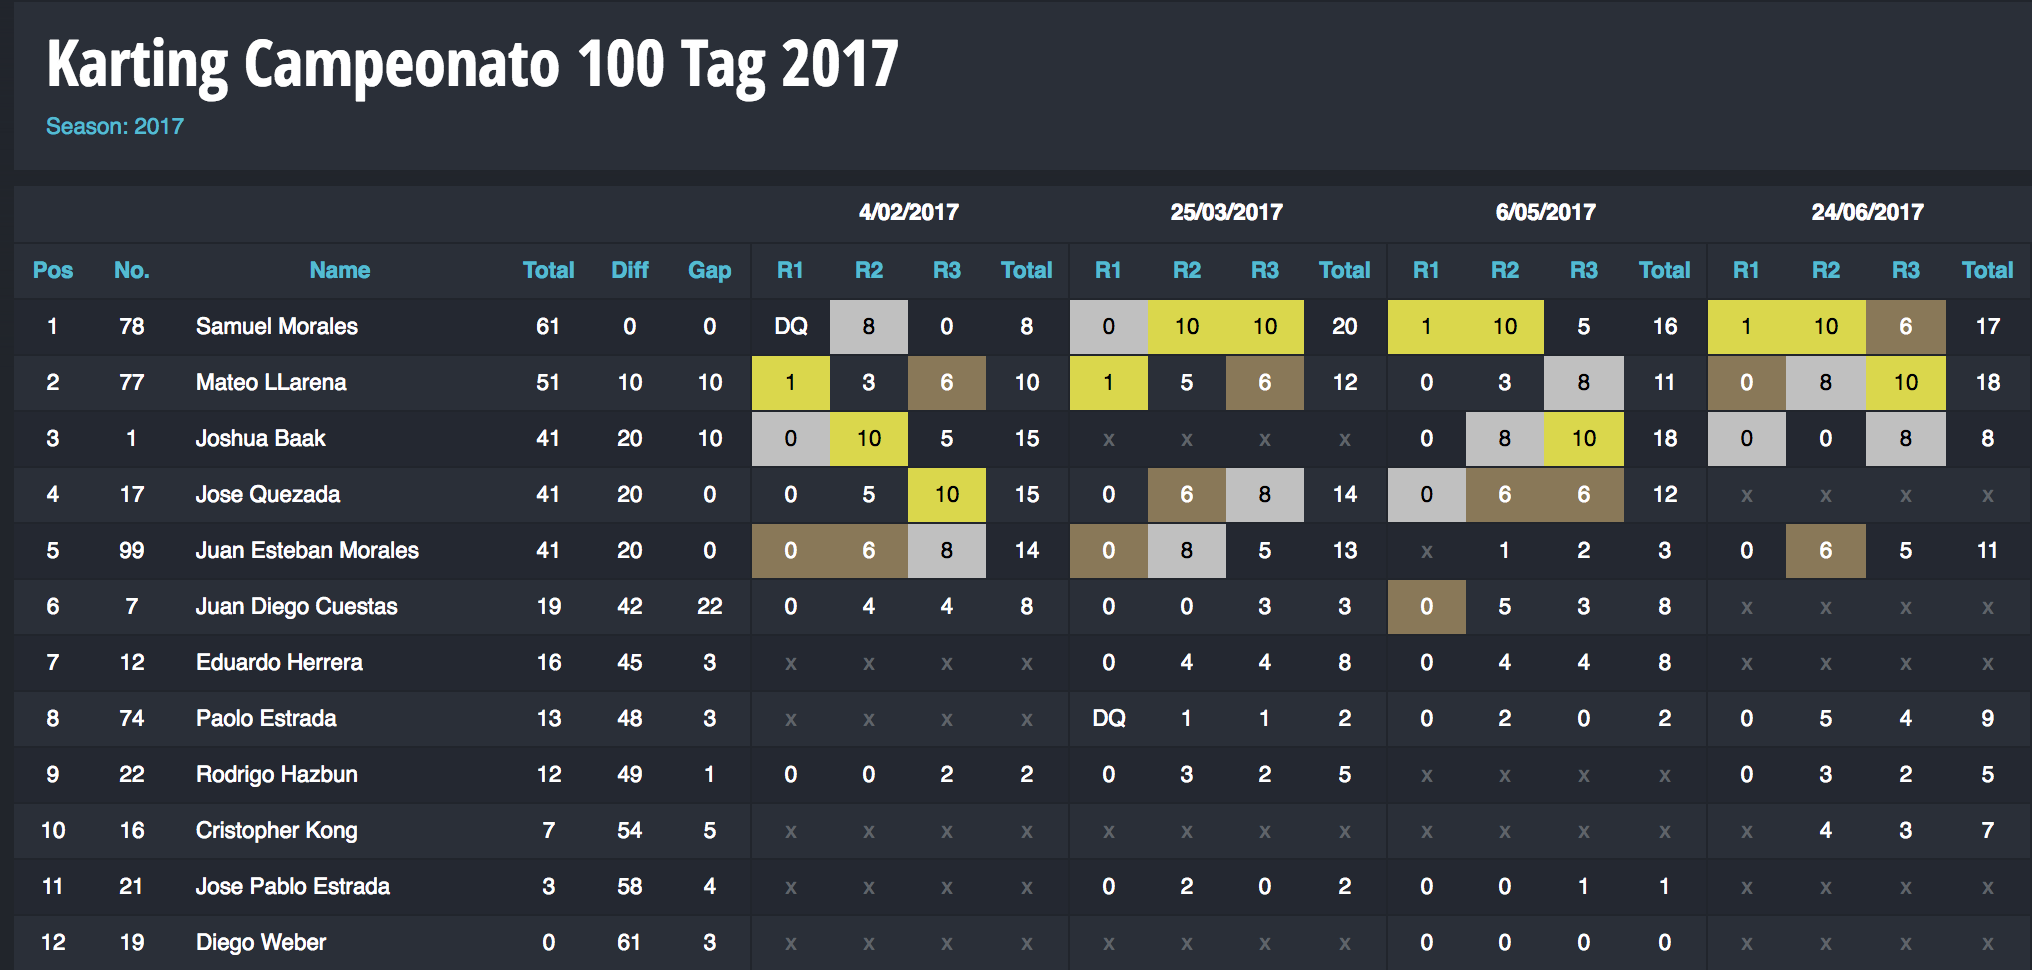Click Jose Quezada's yellow 10 cell
The height and width of the screenshot is (970, 2032).
tap(947, 494)
